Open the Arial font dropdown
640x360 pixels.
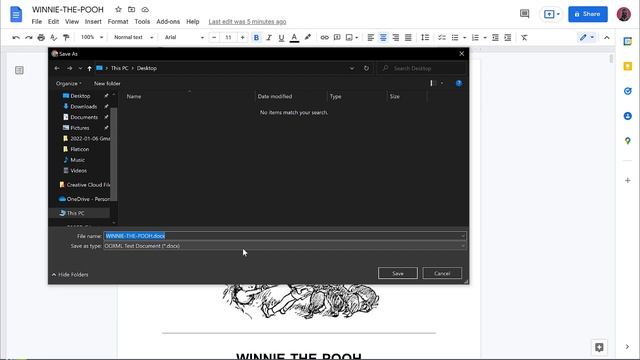[x=184, y=37]
